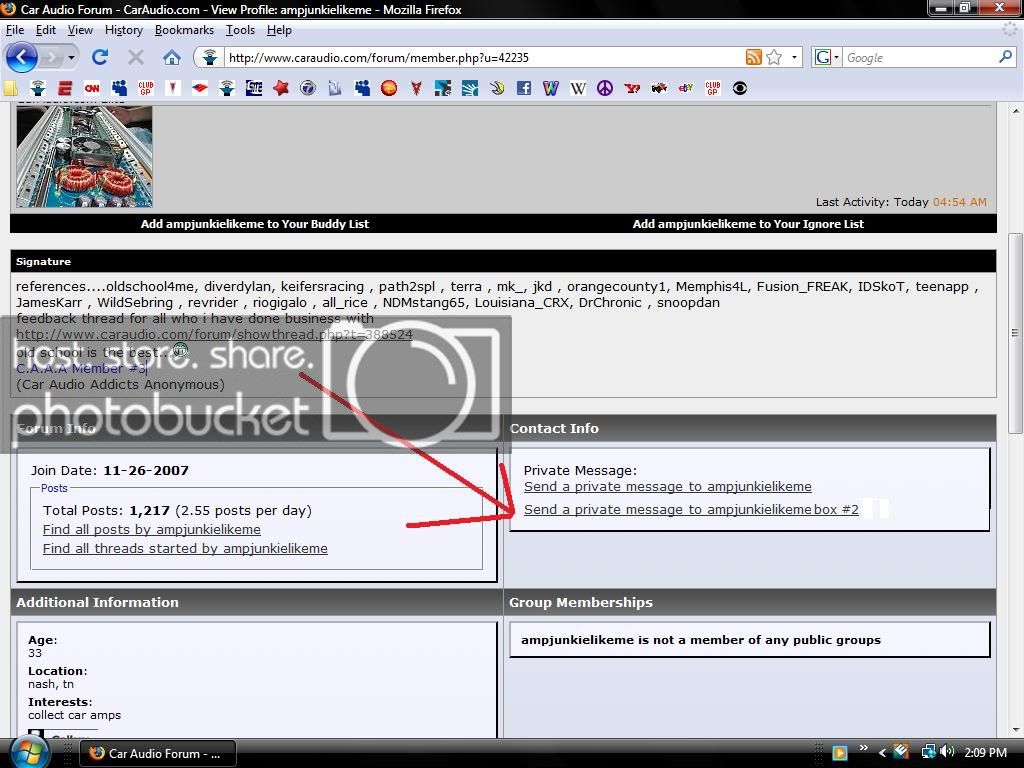Image resolution: width=1024 pixels, height=768 pixels.
Task: Click the scrollbar up arrow
Action: (1015, 111)
